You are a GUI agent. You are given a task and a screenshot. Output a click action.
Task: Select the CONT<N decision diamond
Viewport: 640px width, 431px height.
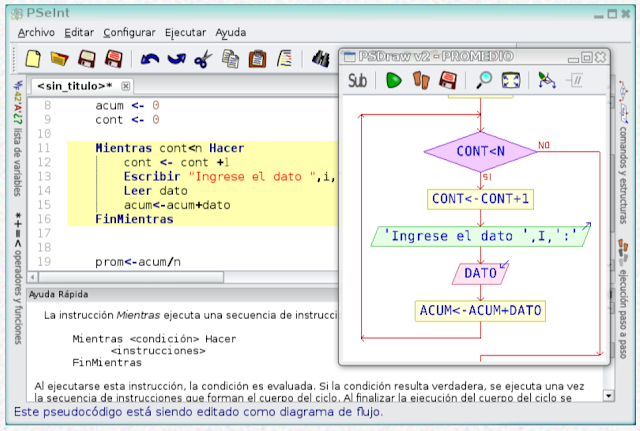pos(480,151)
